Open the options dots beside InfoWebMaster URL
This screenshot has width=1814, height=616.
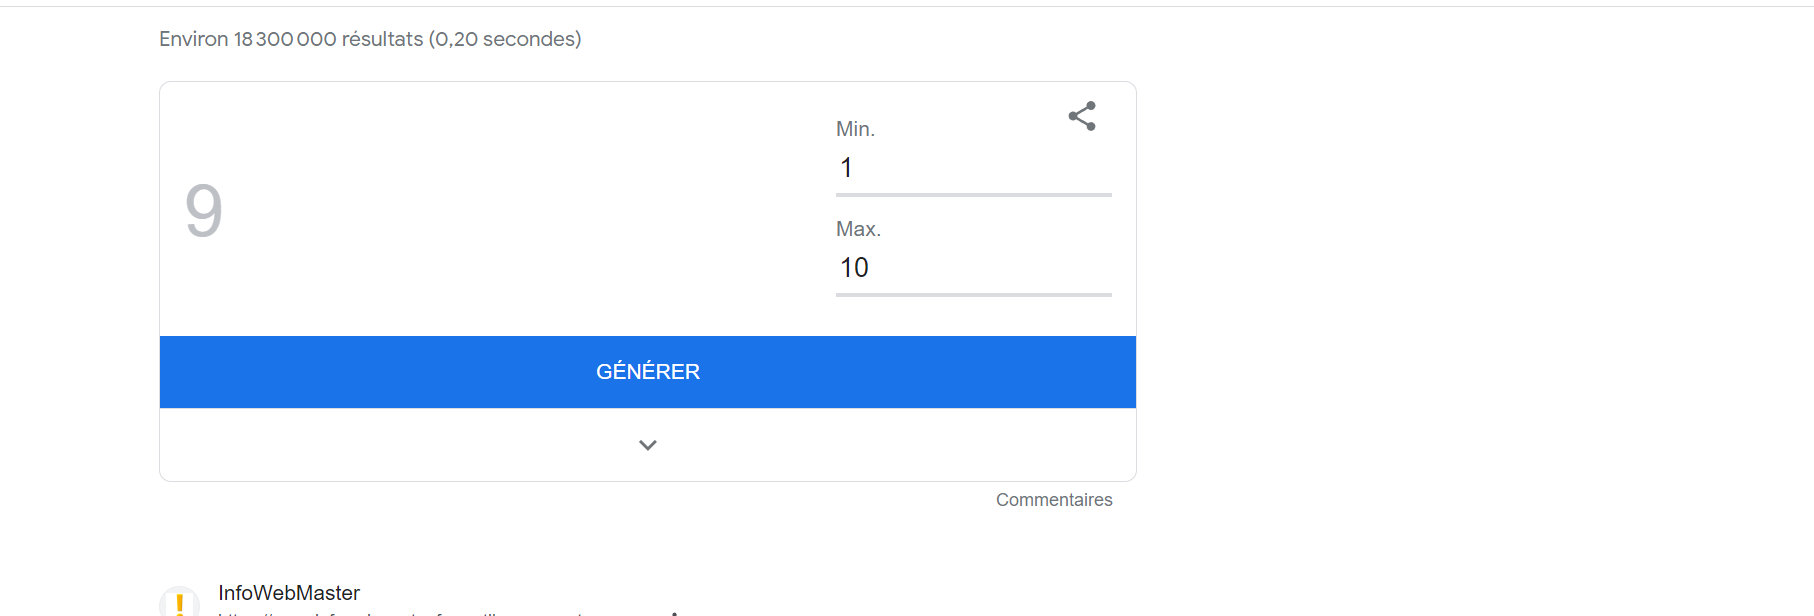tap(675, 612)
